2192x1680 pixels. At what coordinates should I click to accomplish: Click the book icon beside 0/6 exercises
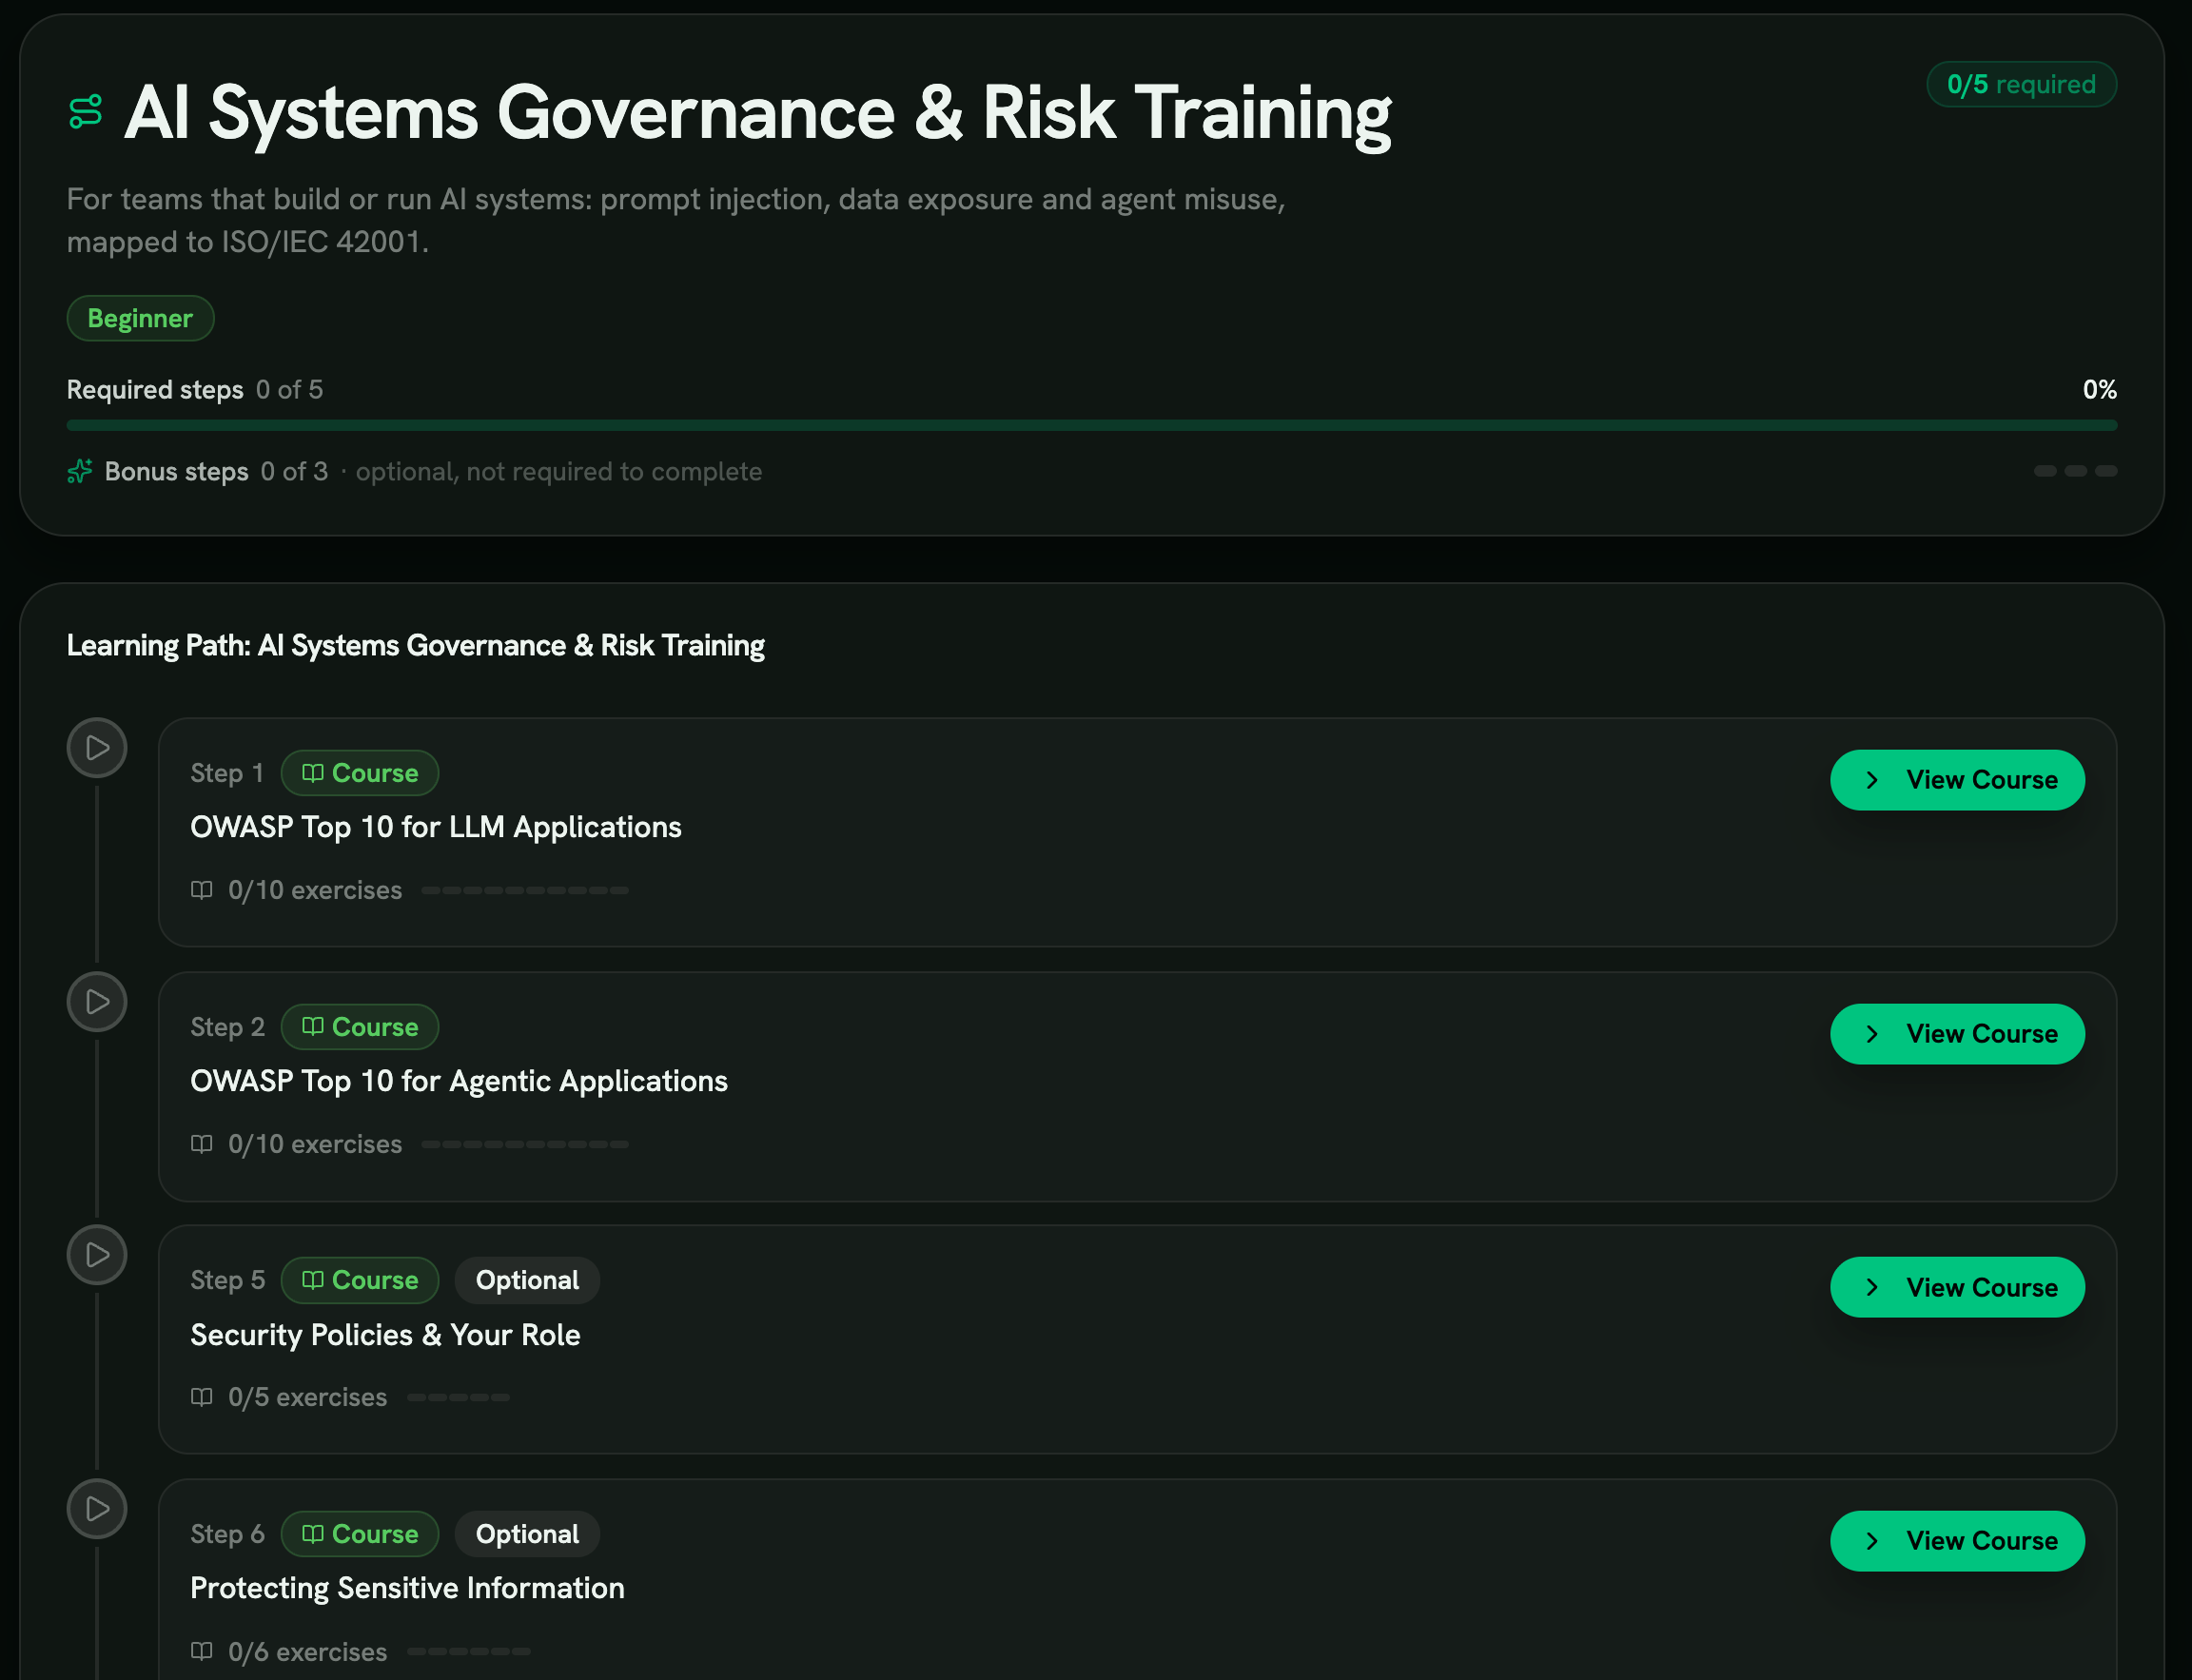pyautogui.click(x=202, y=1651)
